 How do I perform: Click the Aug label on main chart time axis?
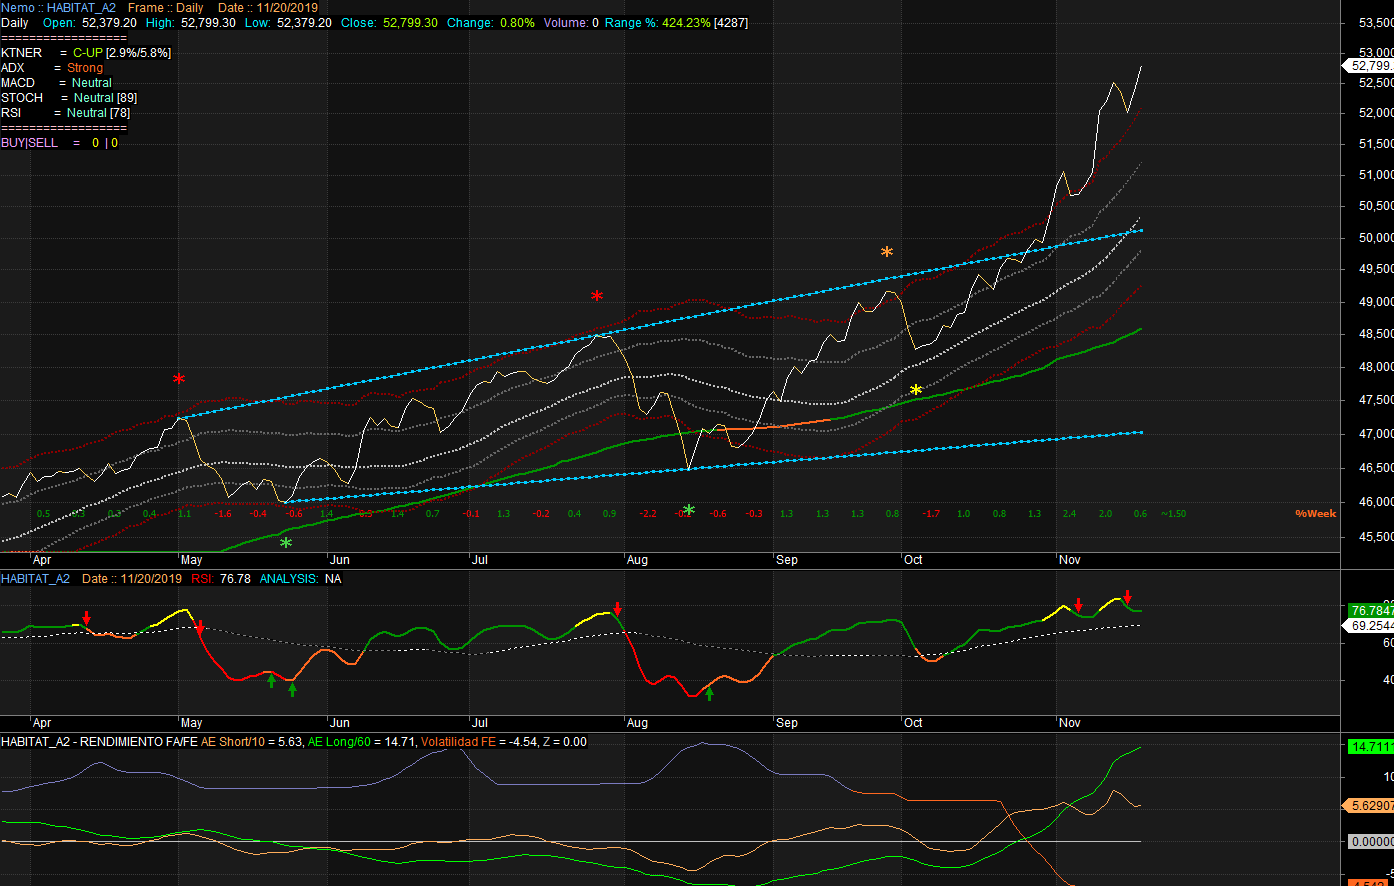[x=637, y=560]
